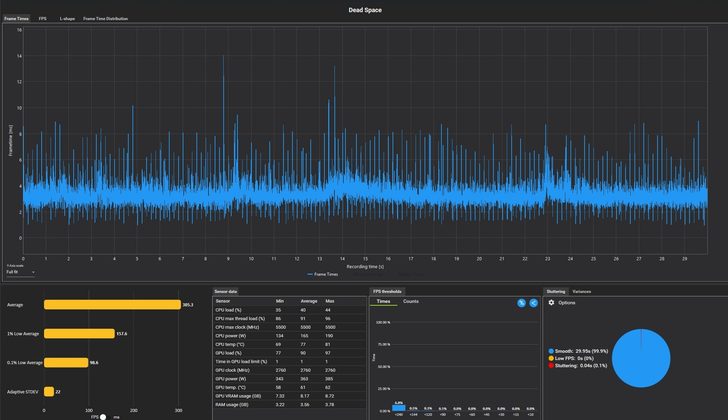Open the Frame Time Distribution tab
728x420 pixels.
point(105,19)
